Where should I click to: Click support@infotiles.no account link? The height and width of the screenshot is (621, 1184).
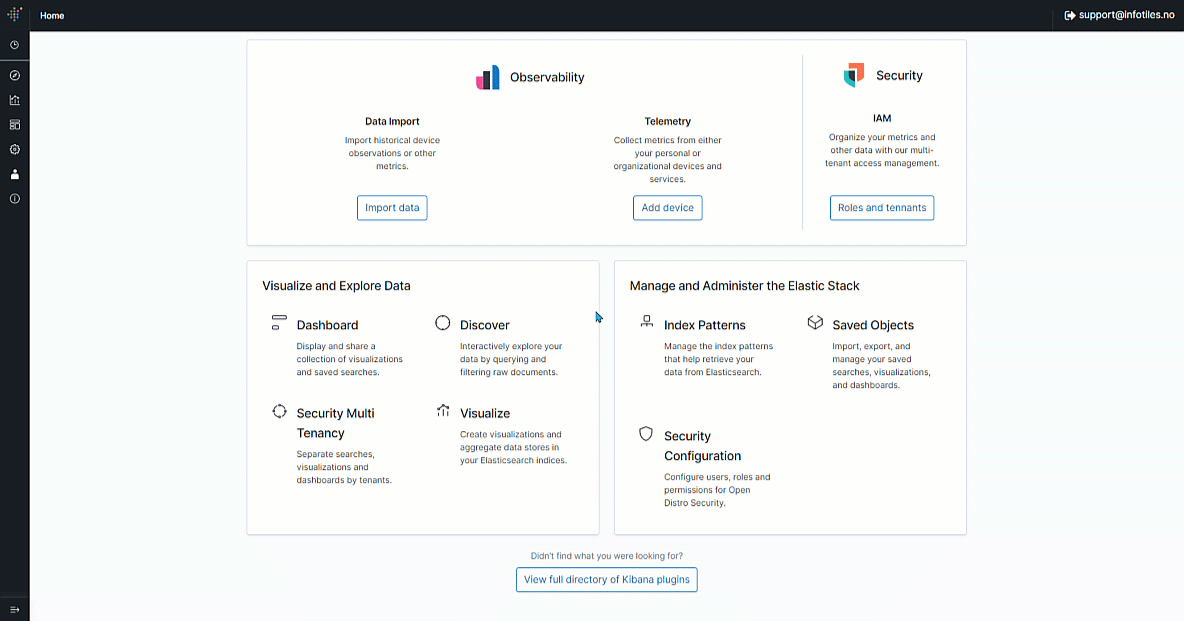coord(1126,15)
